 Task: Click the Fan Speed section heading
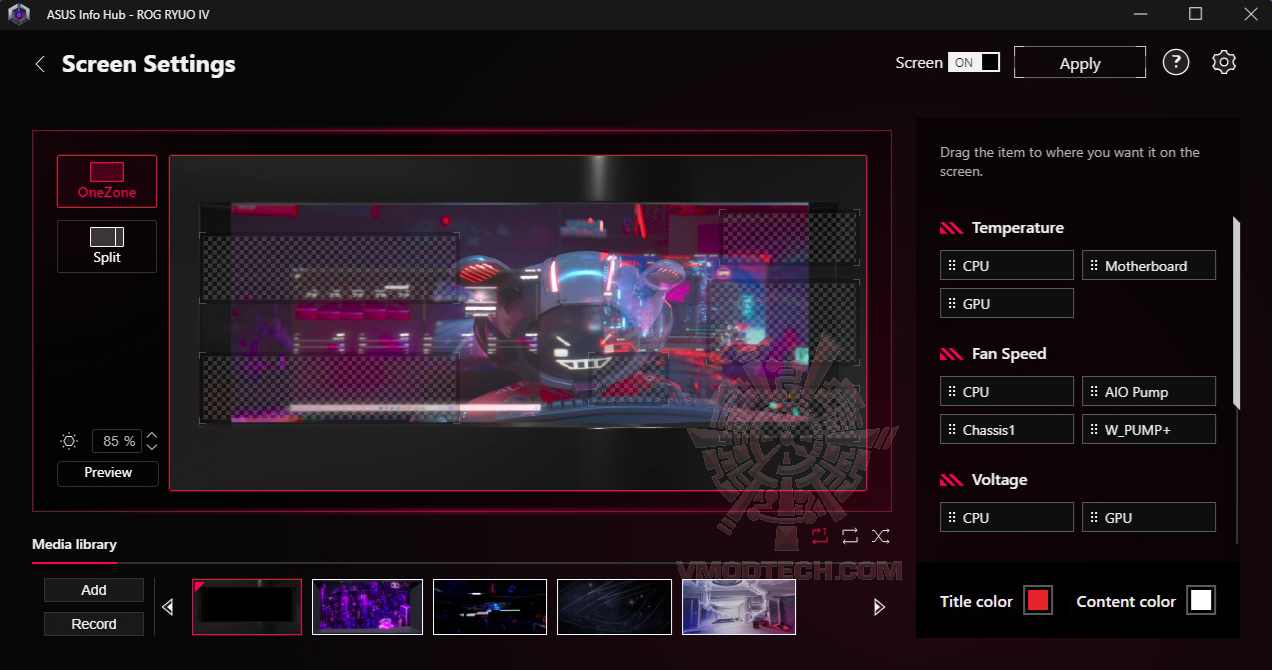(1009, 354)
